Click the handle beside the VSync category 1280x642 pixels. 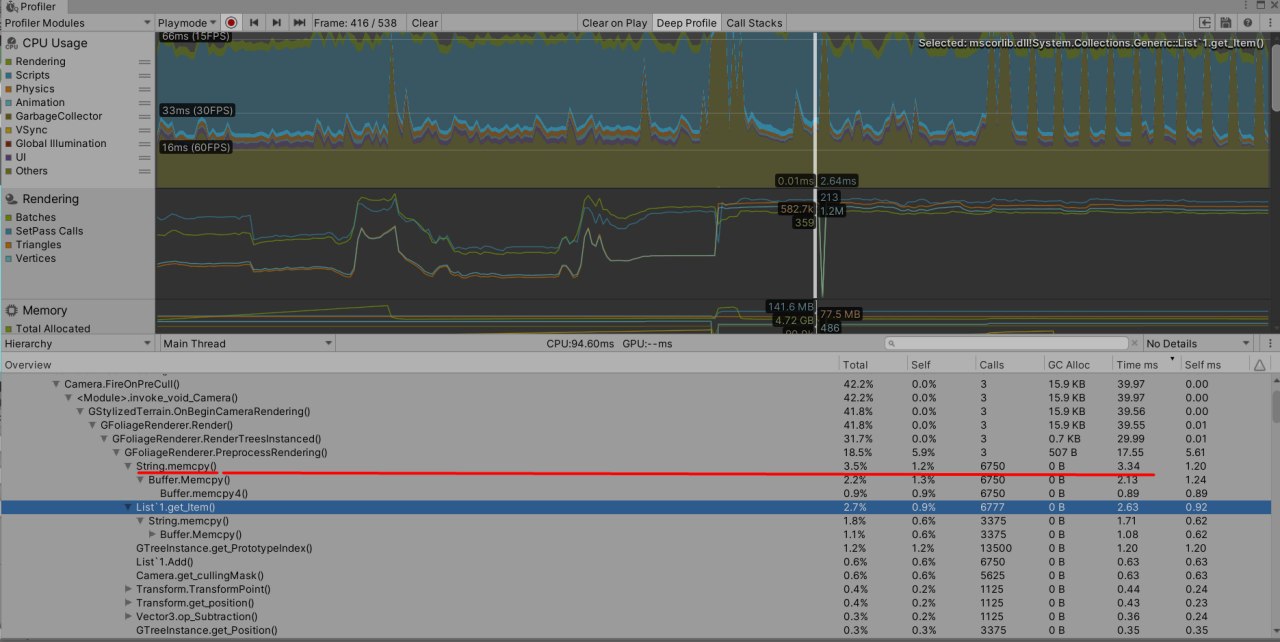click(x=145, y=130)
